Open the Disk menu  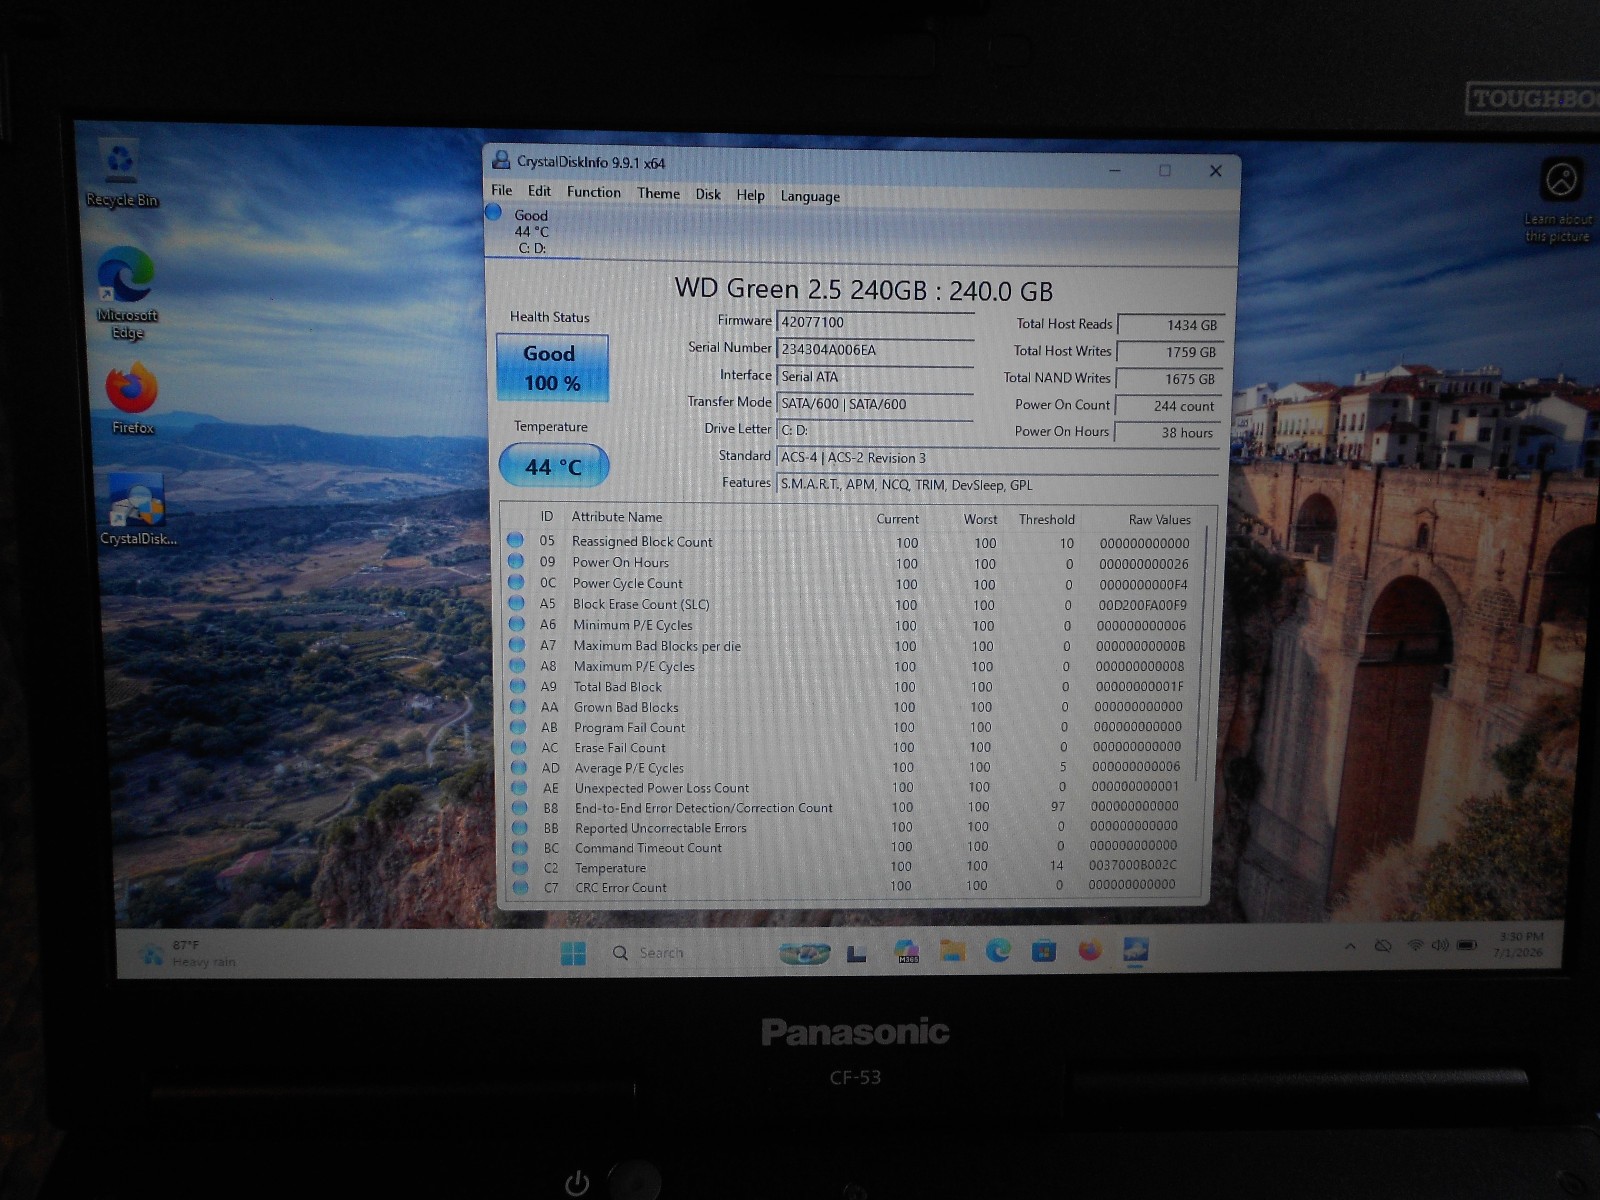coord(708,194)
